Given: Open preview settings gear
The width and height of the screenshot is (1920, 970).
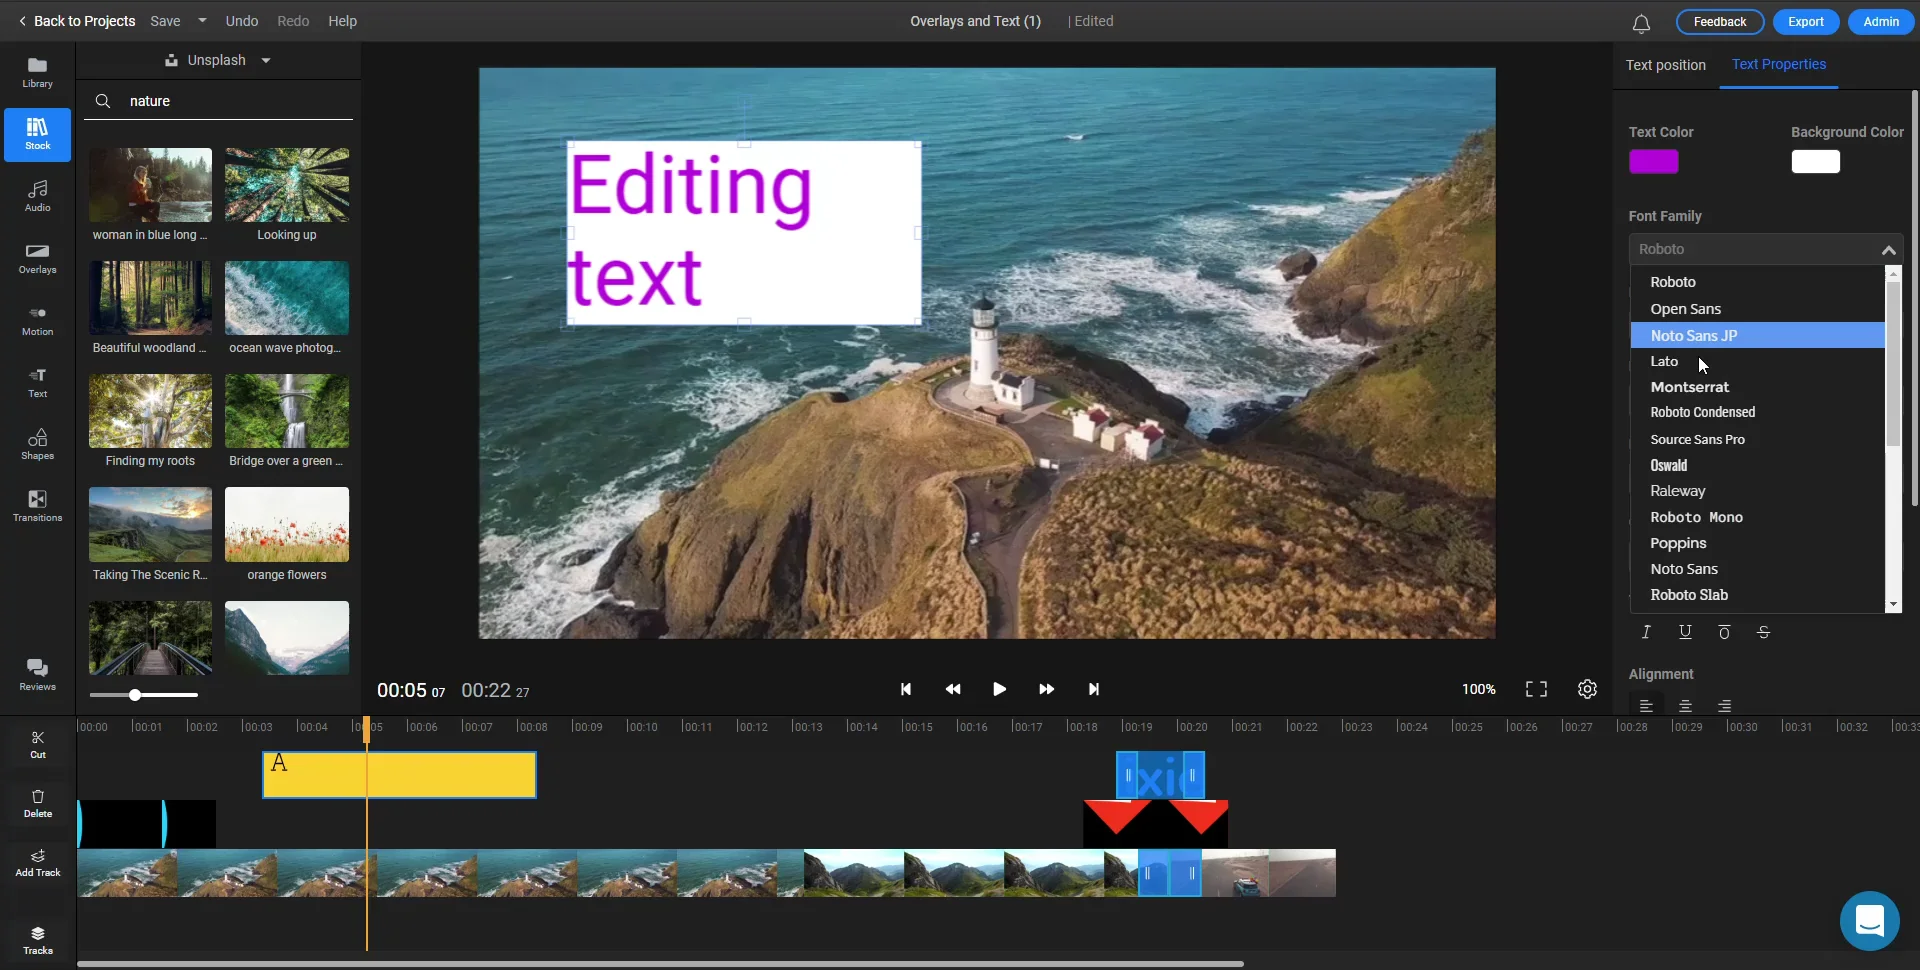Looking at the screenshot, I should pyautogui.click(x=1587, y=689).
